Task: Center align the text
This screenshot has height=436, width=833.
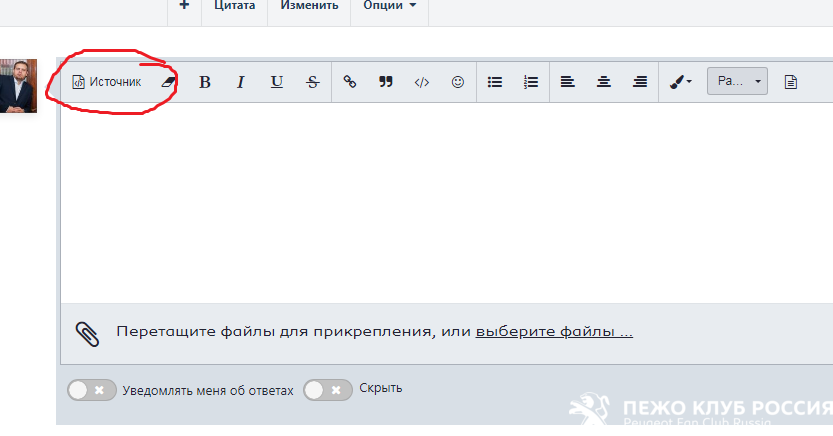Action: click(x=604, y=82)
